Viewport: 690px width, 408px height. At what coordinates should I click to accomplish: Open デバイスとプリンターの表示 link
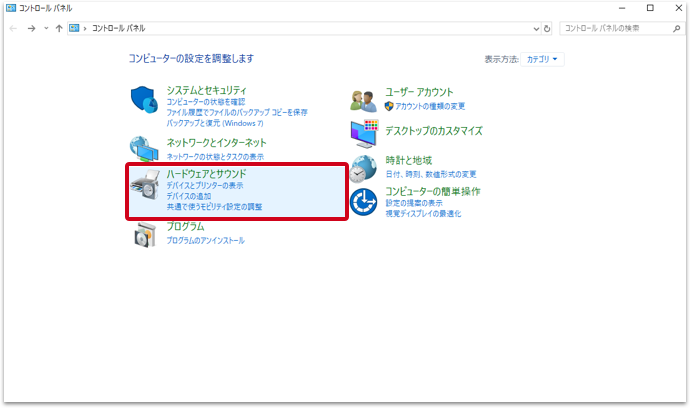pyautogui.click(x=205, y=185)
